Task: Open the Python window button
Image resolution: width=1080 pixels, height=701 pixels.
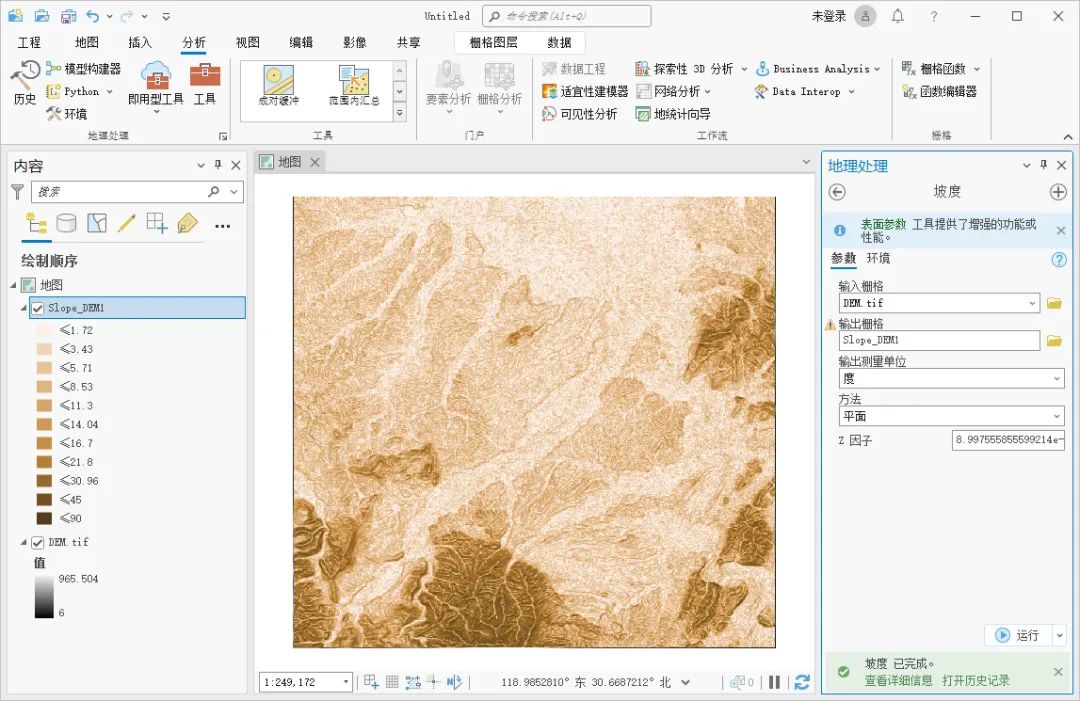Action: point(80,91)
